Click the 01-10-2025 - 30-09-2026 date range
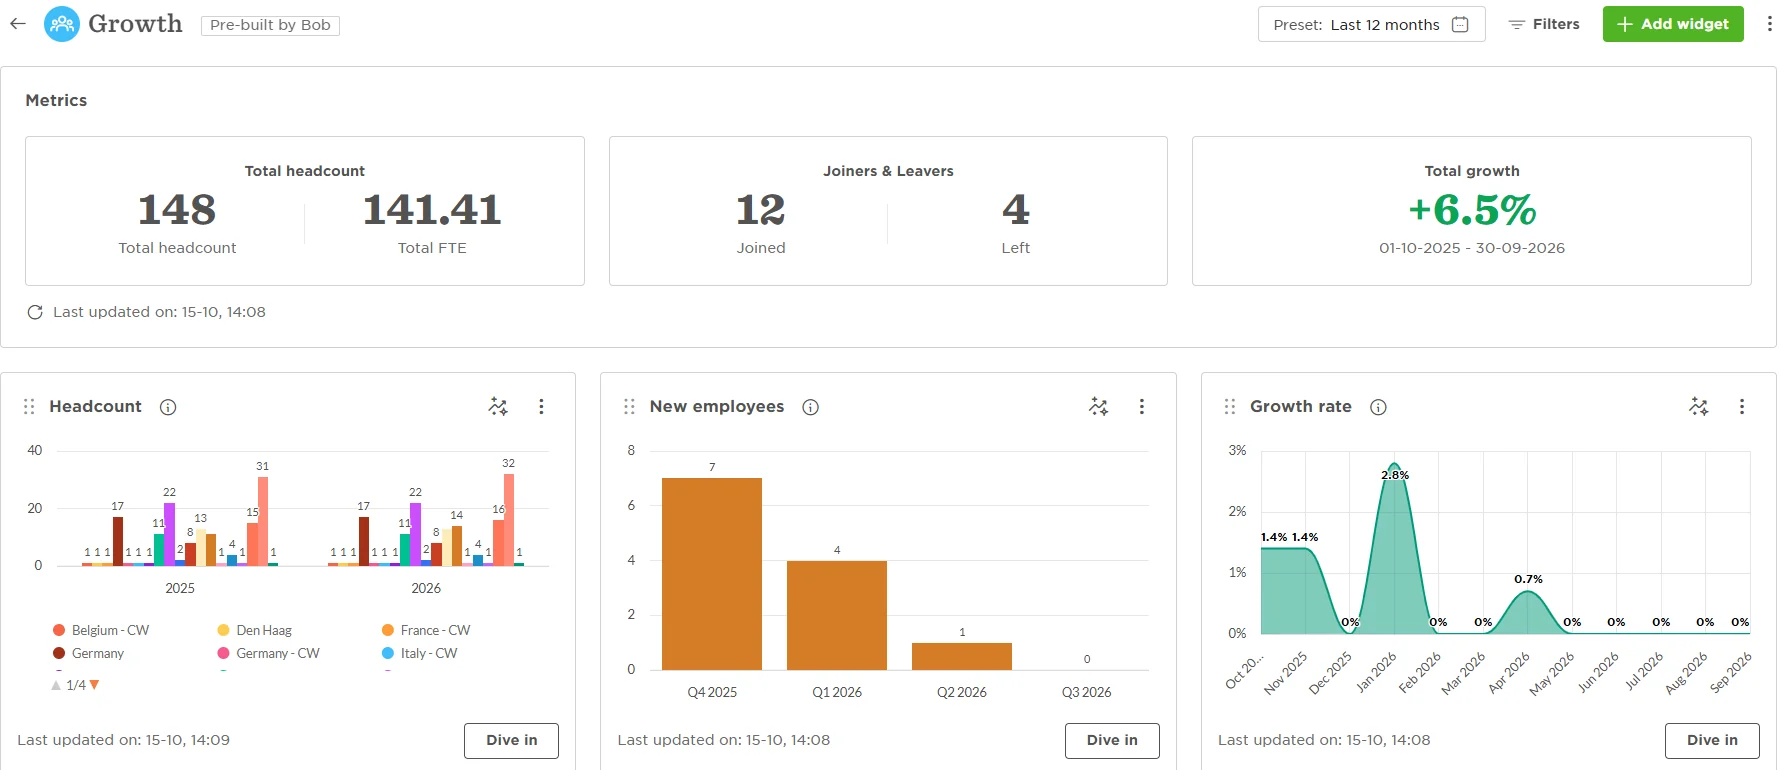1780x770 pixels. click(x=1472, y=248)
